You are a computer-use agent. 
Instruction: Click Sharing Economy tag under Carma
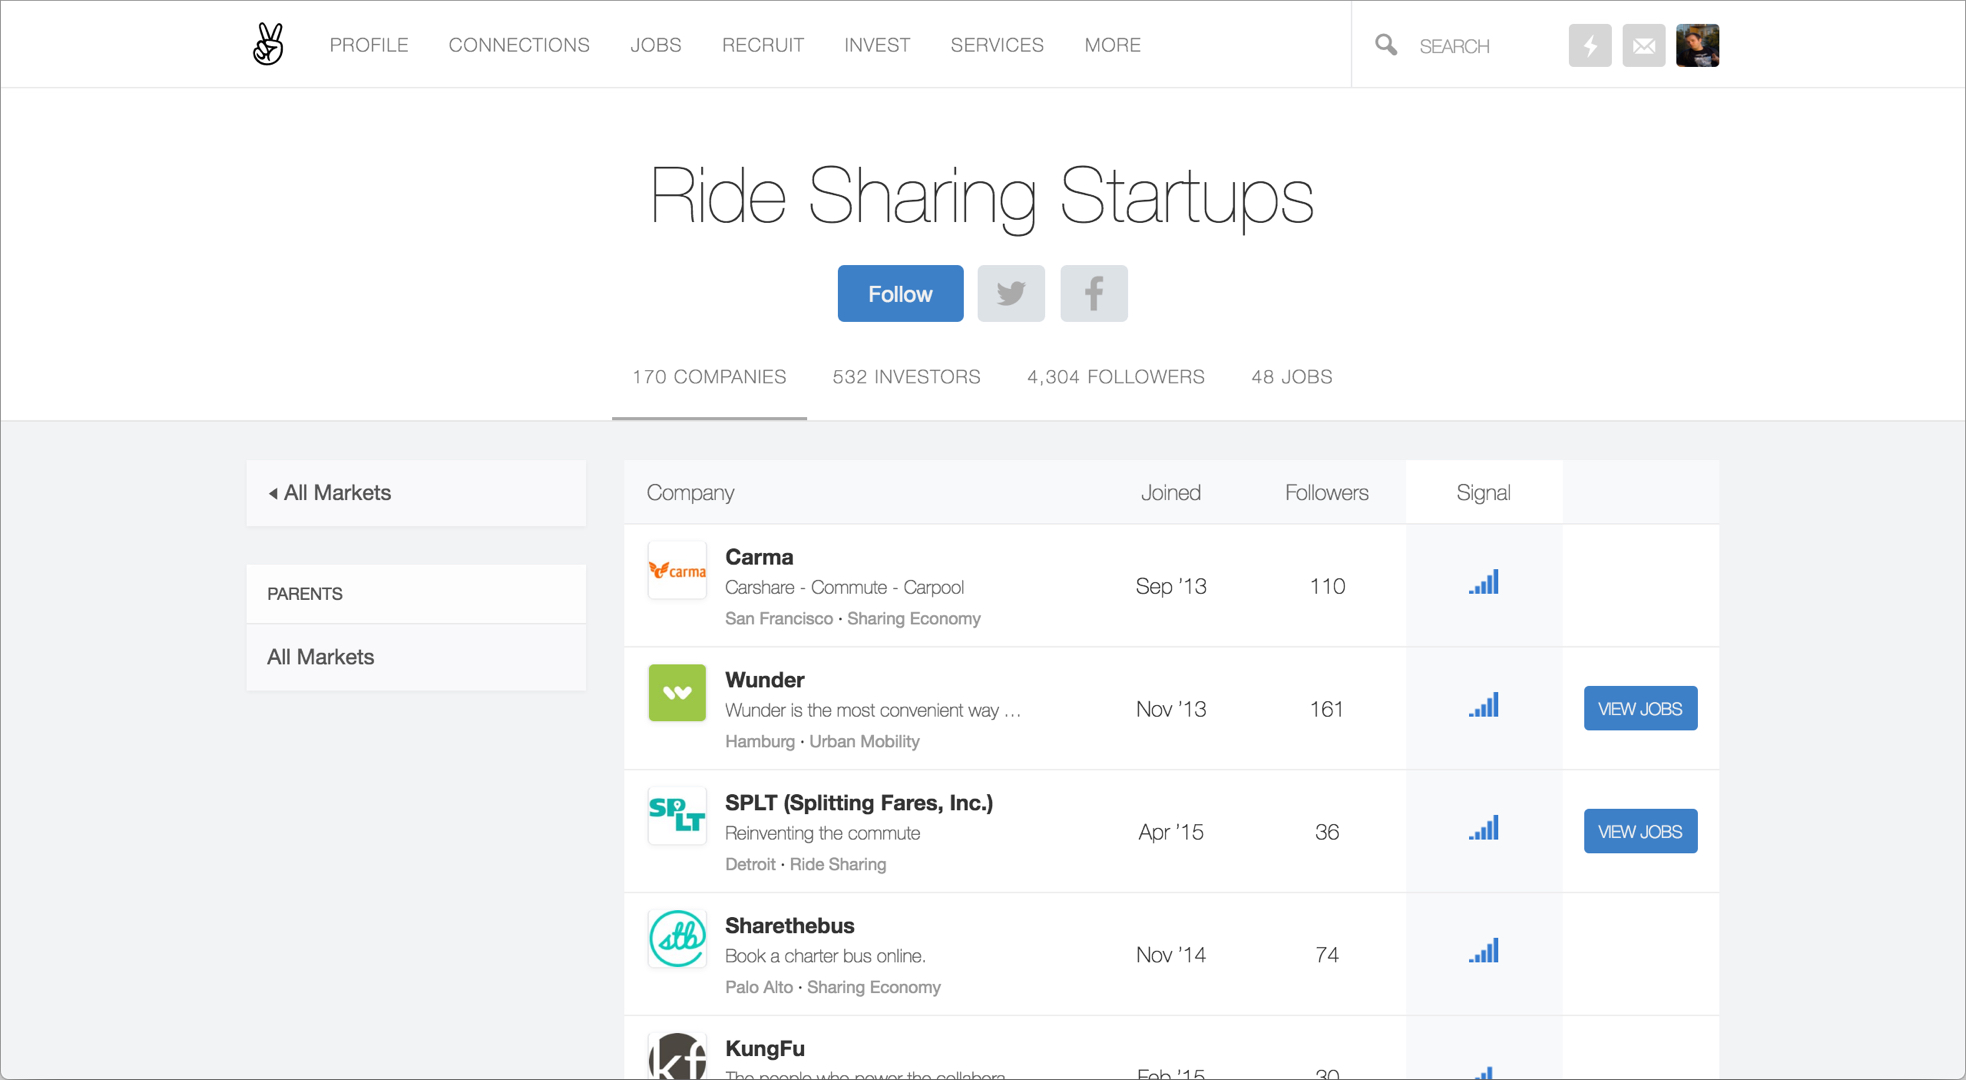(x=914, y=619)
